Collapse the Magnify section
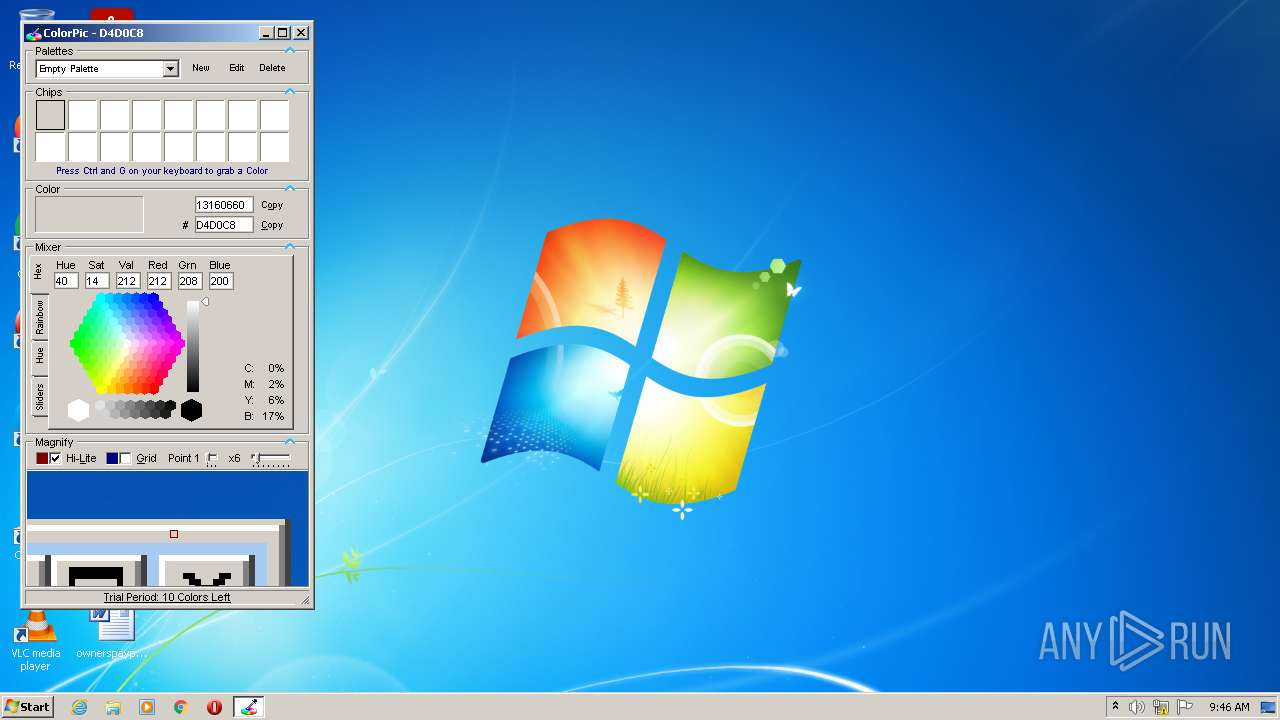The height and width of the screenshot is (720, 1280). [290, 441]
